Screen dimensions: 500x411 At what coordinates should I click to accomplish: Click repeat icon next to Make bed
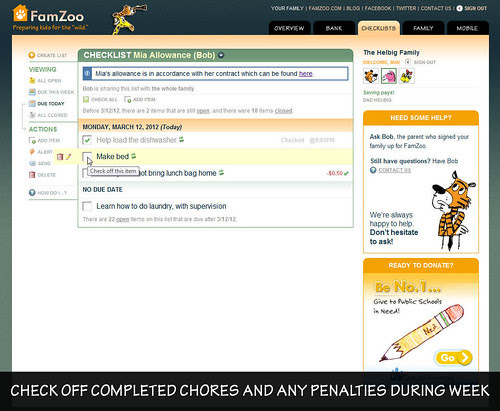133,156
